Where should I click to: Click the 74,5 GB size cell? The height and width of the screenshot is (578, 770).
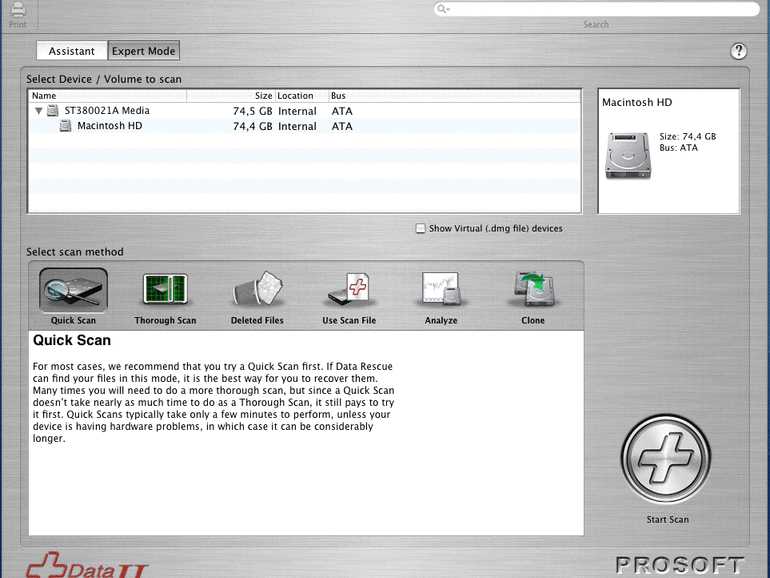tap(252, 111)
